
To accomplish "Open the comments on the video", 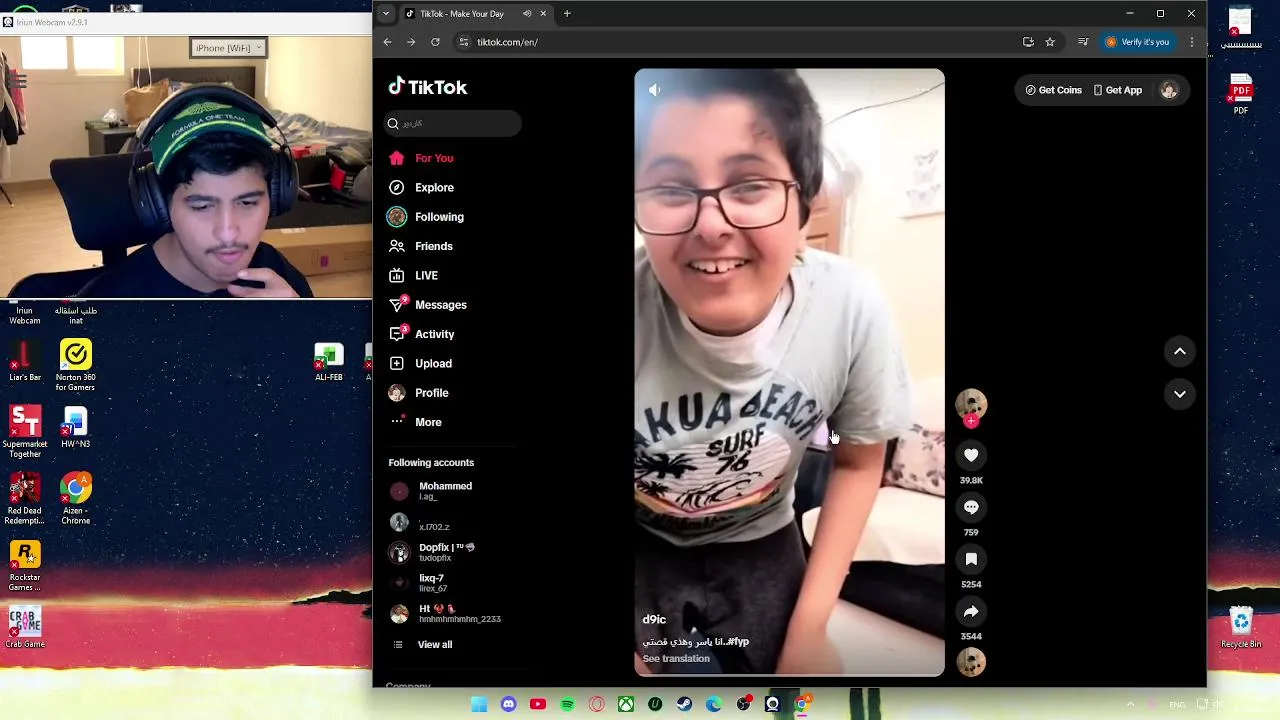I will click(x=971, y=507).
